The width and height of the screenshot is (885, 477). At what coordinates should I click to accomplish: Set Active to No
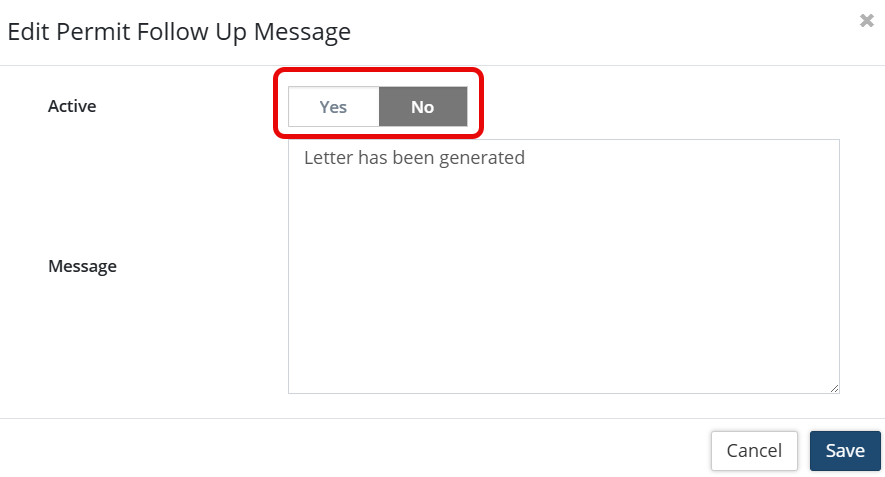[422, 107]
